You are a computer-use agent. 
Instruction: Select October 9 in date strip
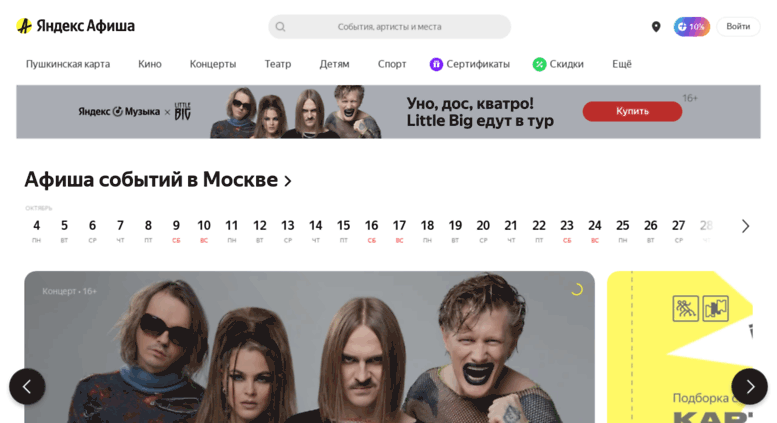point(176,231)
